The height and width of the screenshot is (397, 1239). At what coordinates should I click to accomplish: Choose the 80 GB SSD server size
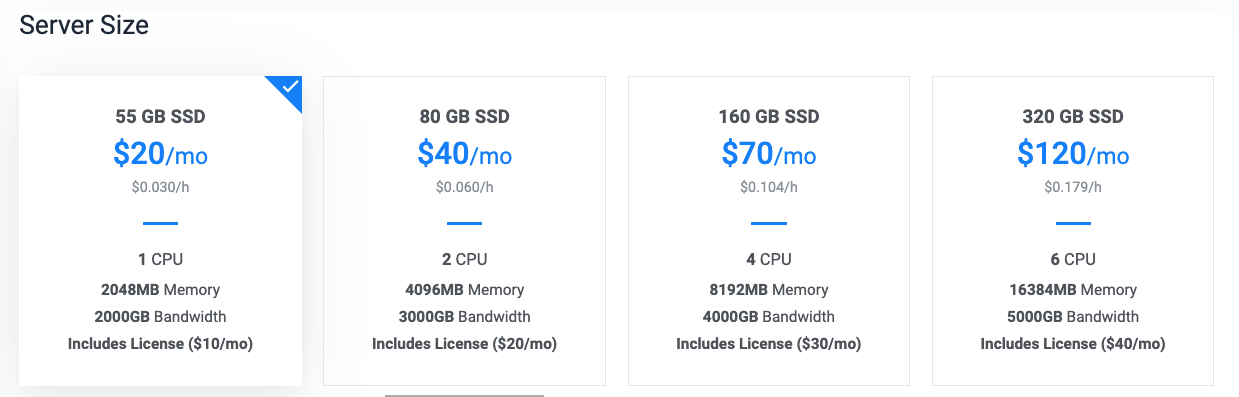pyautogui.click(x=465, y=231)
